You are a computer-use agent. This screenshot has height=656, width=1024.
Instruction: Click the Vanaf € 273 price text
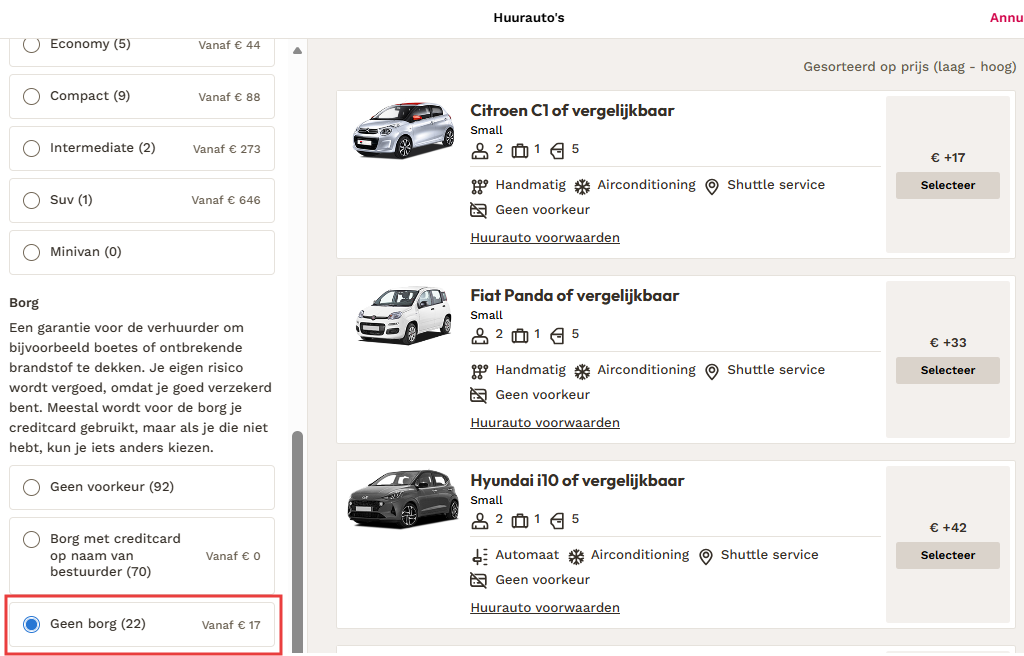(227, 149)
